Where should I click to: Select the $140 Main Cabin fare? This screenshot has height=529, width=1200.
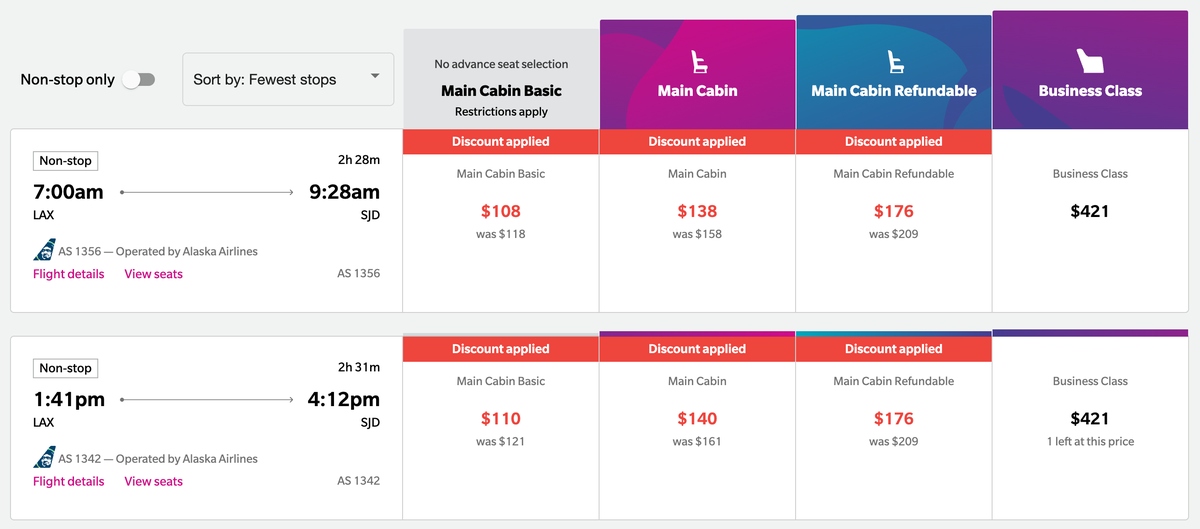[697, 428]
